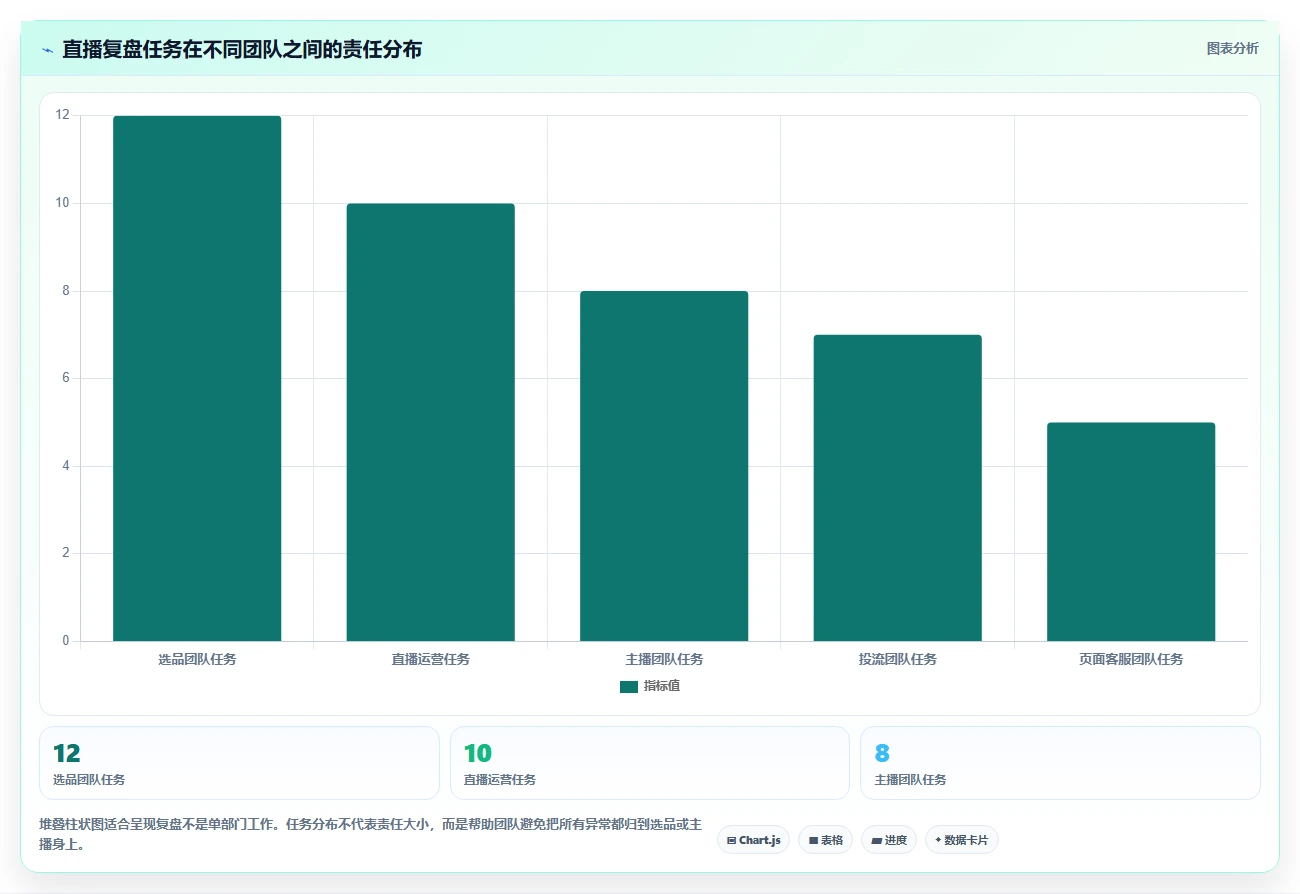The height and width of the screenshot is (894, 1300).
Task: Click the 主播团队任务 x-axis label
Action: [x=664, y=660]
